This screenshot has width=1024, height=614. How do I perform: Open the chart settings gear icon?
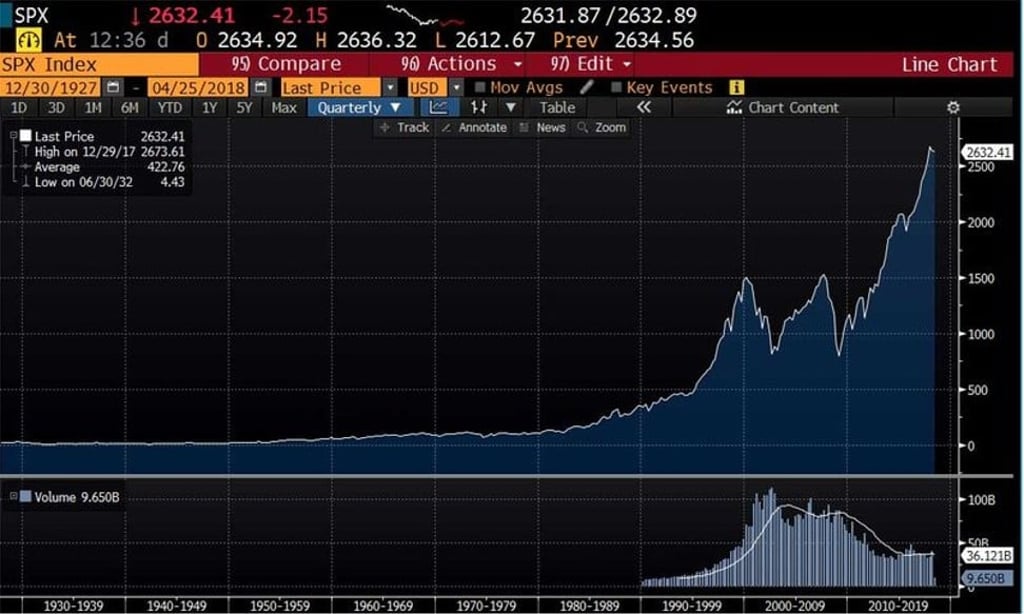(x=953, y=107)
